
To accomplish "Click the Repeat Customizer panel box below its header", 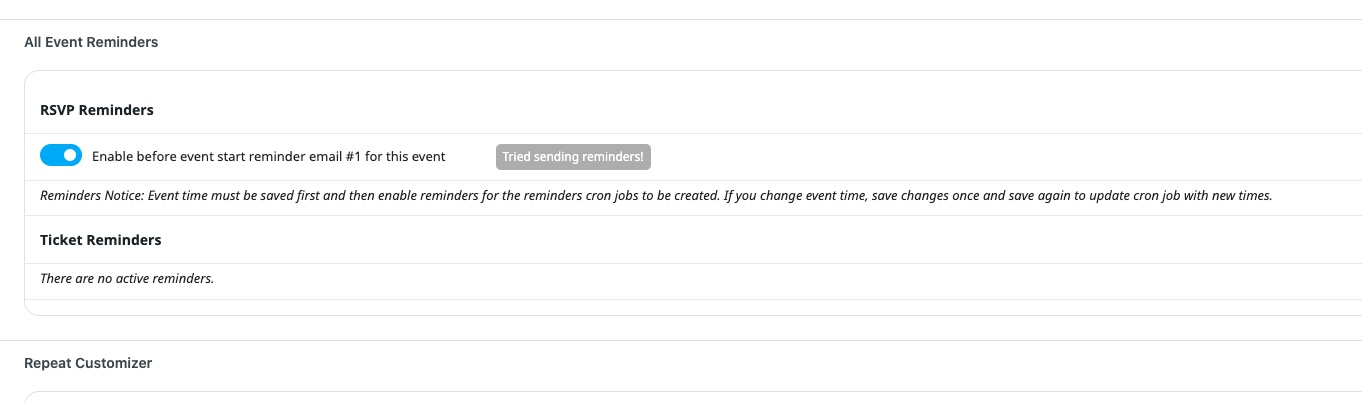I will (693, 397).
